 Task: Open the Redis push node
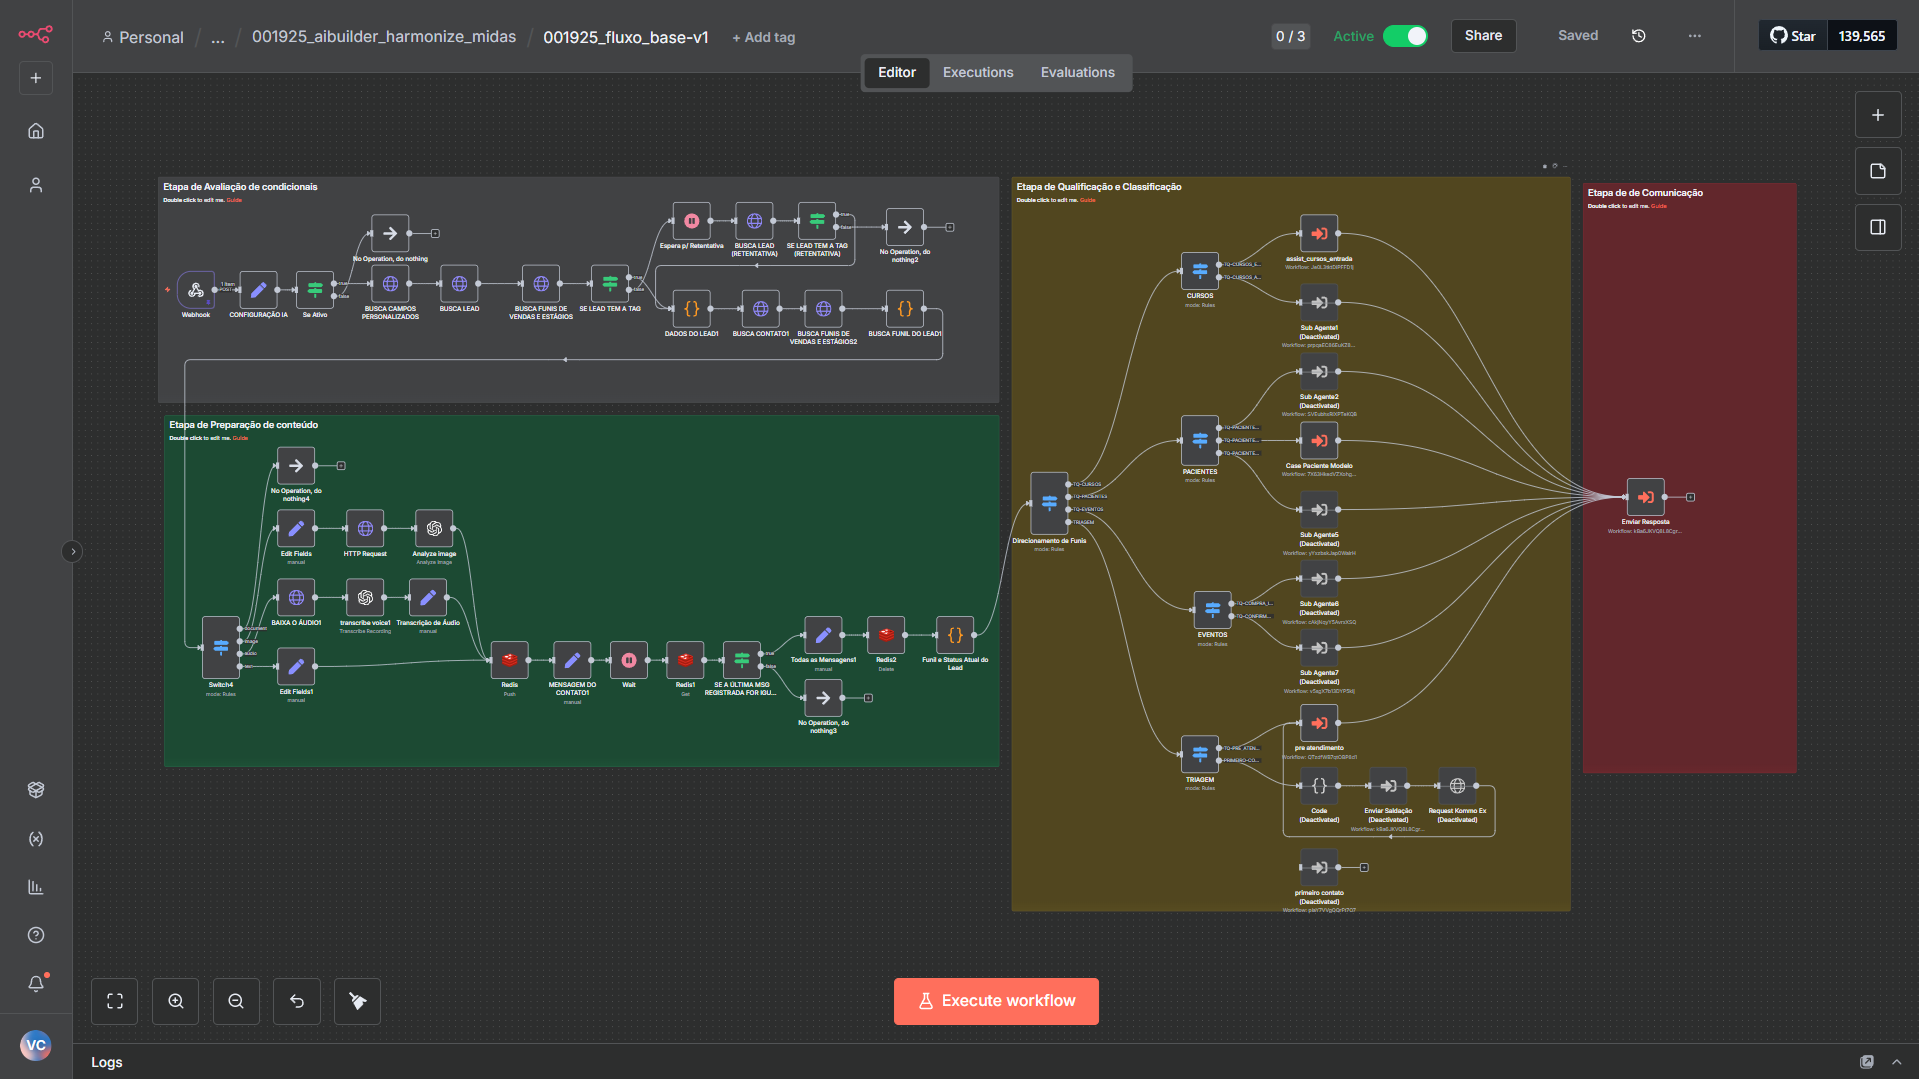click(509, 660)
